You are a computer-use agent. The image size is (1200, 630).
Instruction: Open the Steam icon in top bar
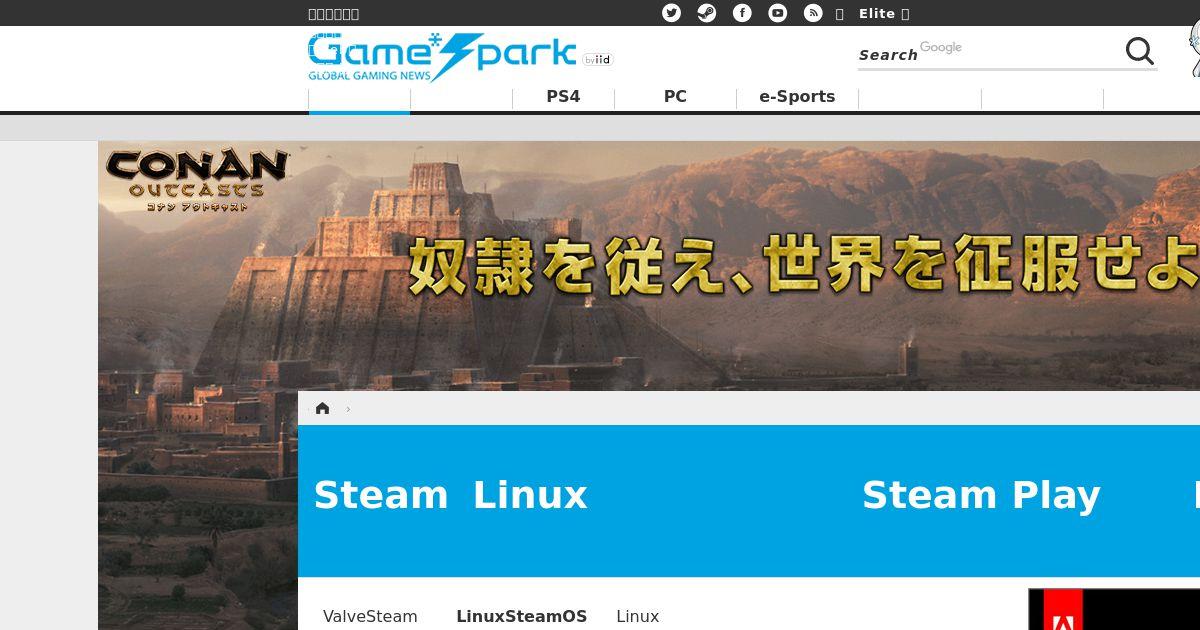pyautogui.click(x=707, y=13)
